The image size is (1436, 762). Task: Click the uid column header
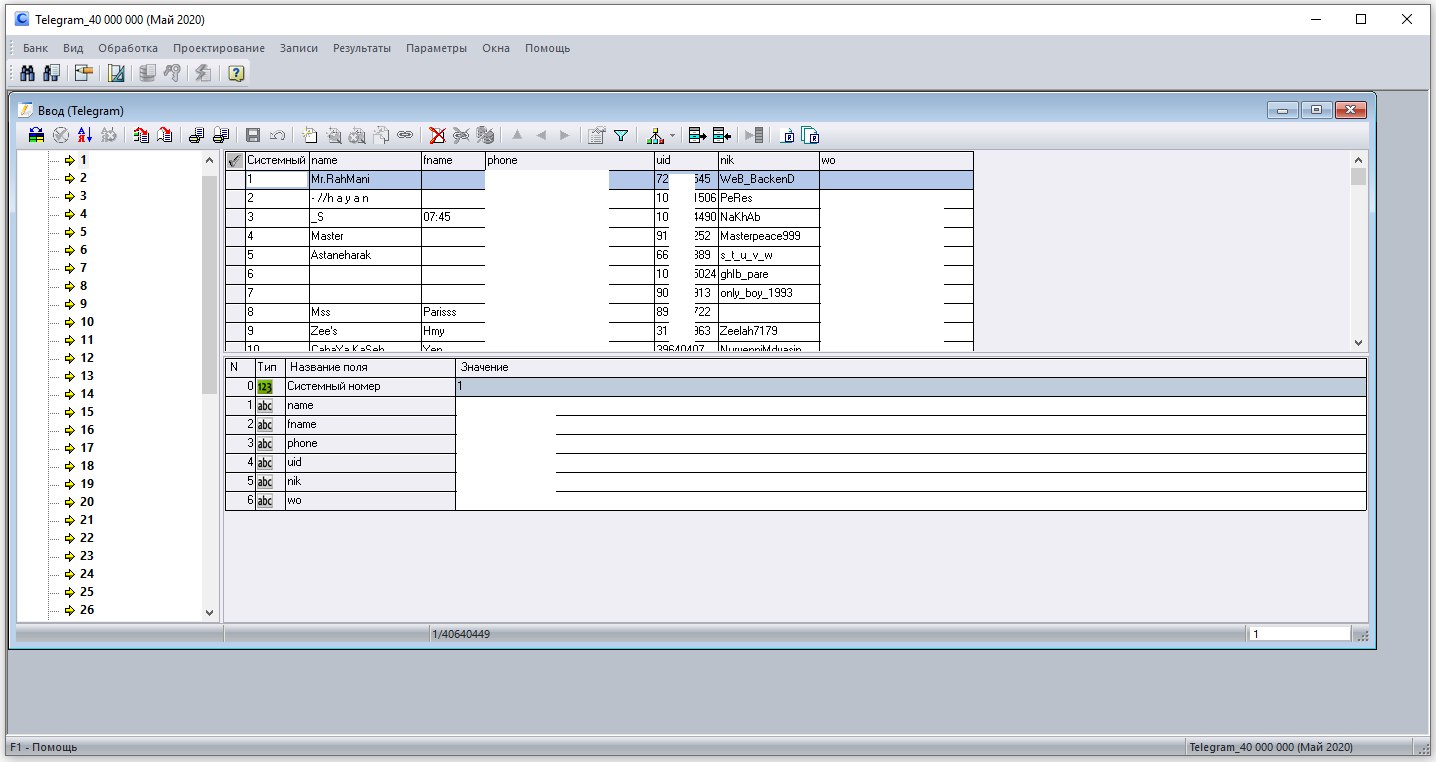point(686,160)
